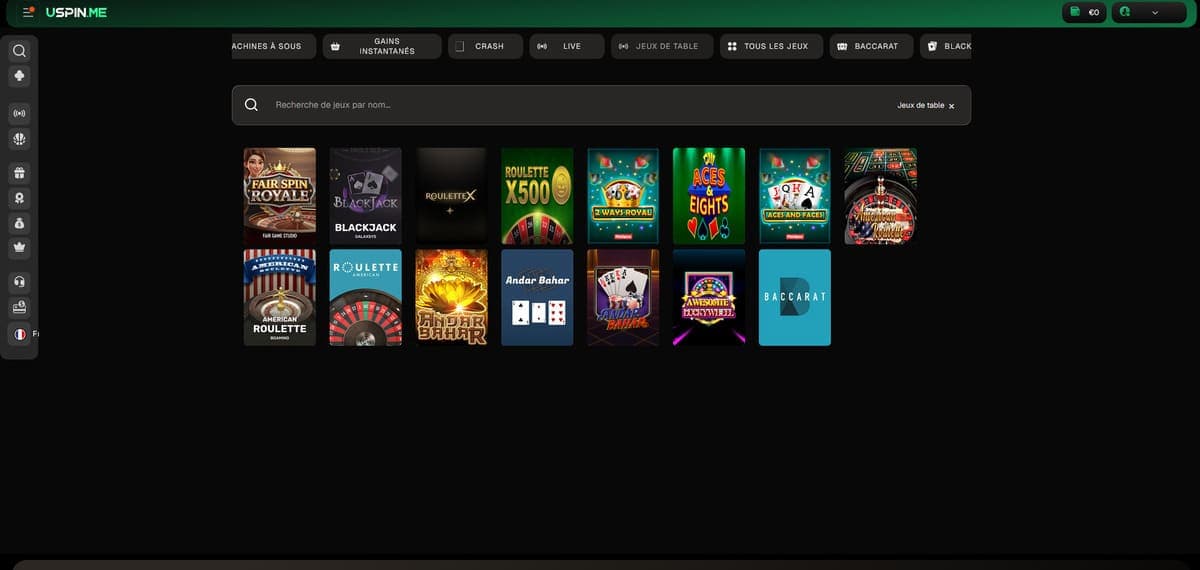Select the Jeux de table category

point(662,46)
